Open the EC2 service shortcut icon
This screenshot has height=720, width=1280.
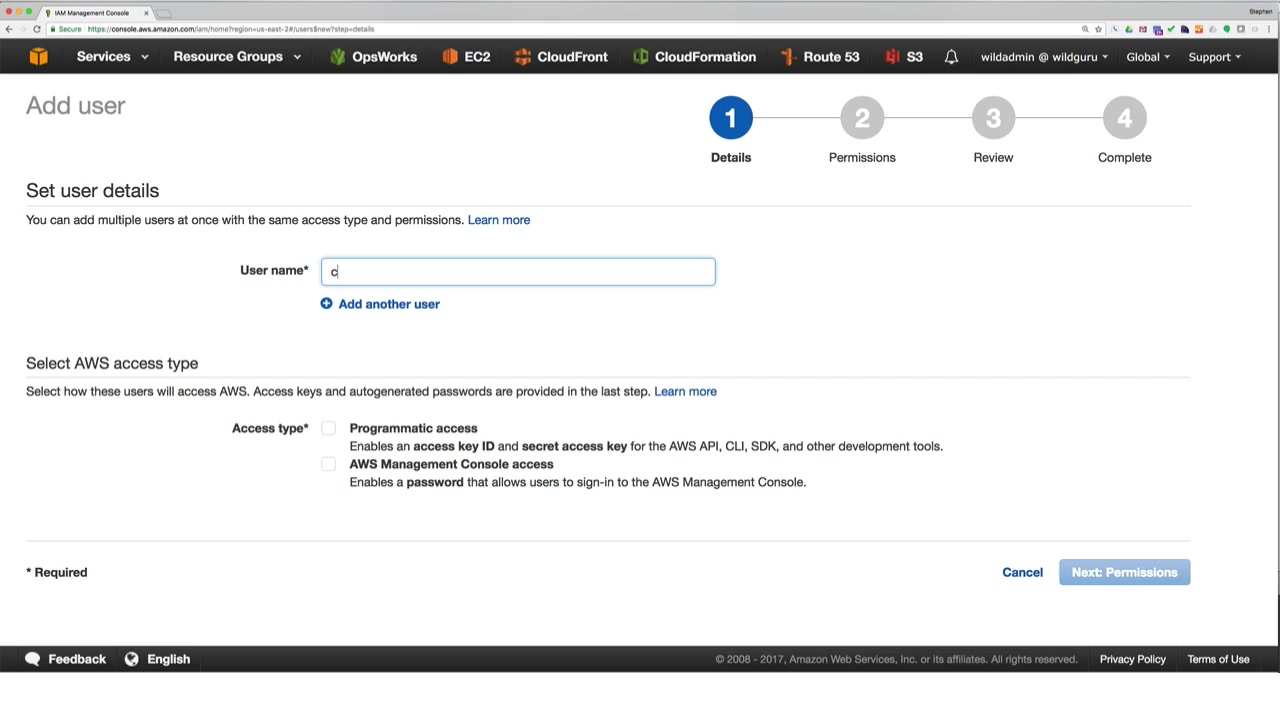[450, 57]
